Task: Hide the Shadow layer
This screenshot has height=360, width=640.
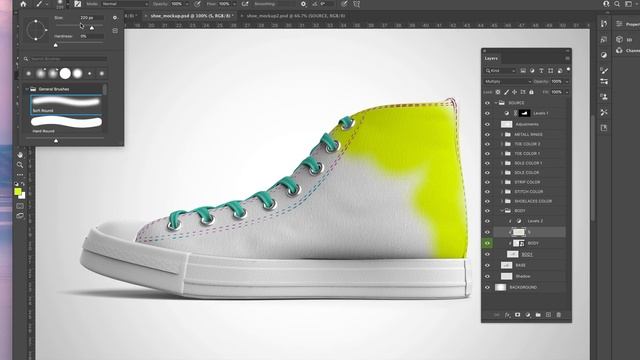Action: pyautogui.click(x=487, y=276)
